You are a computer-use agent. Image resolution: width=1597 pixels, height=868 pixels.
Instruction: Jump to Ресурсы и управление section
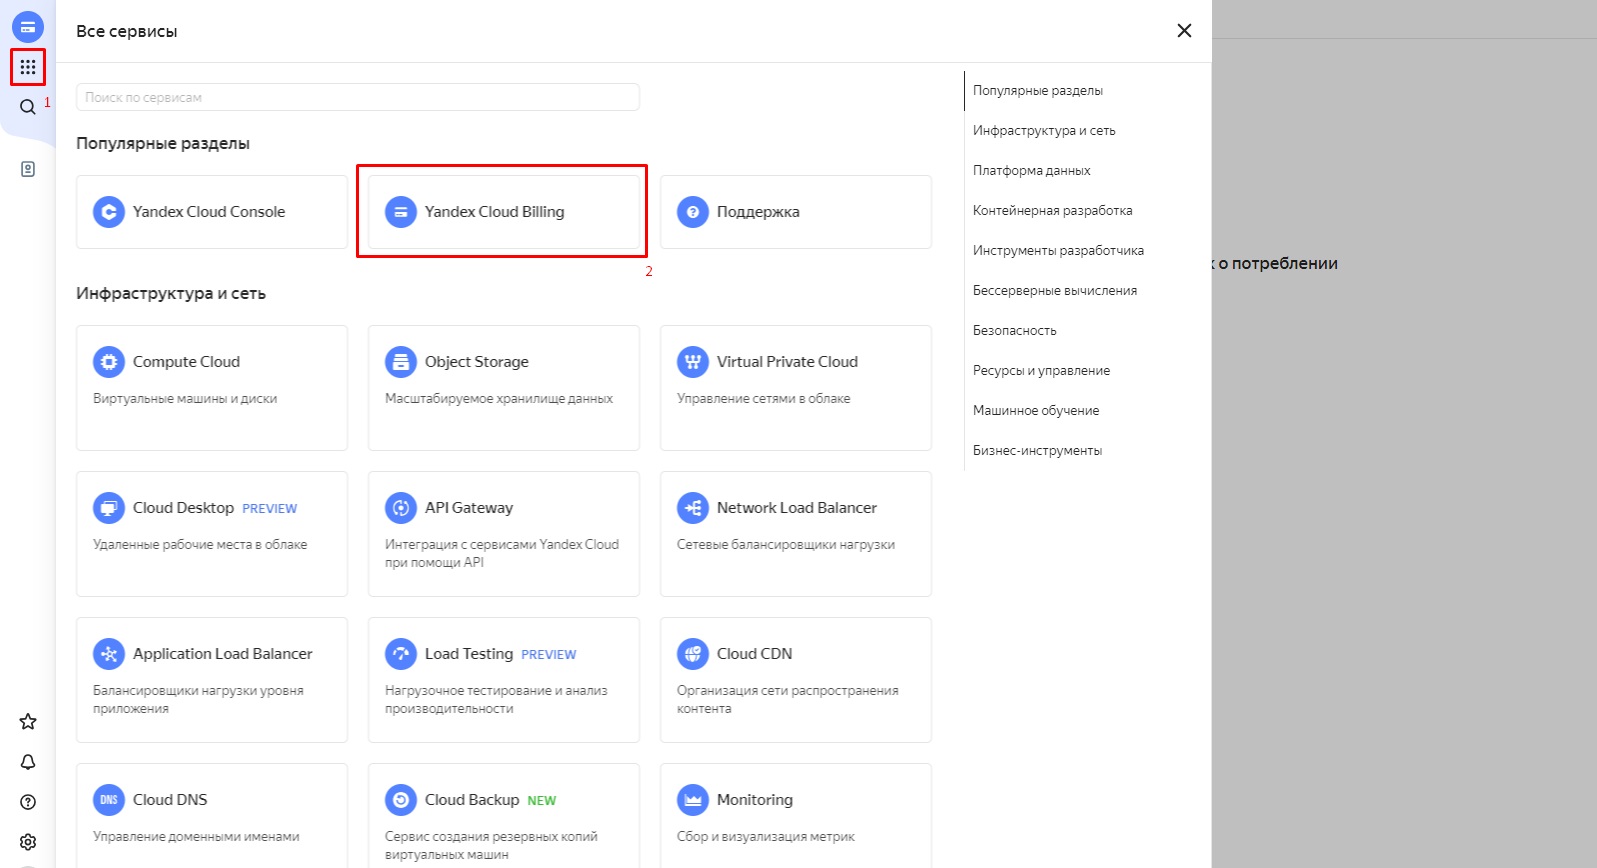point(1041,371)
